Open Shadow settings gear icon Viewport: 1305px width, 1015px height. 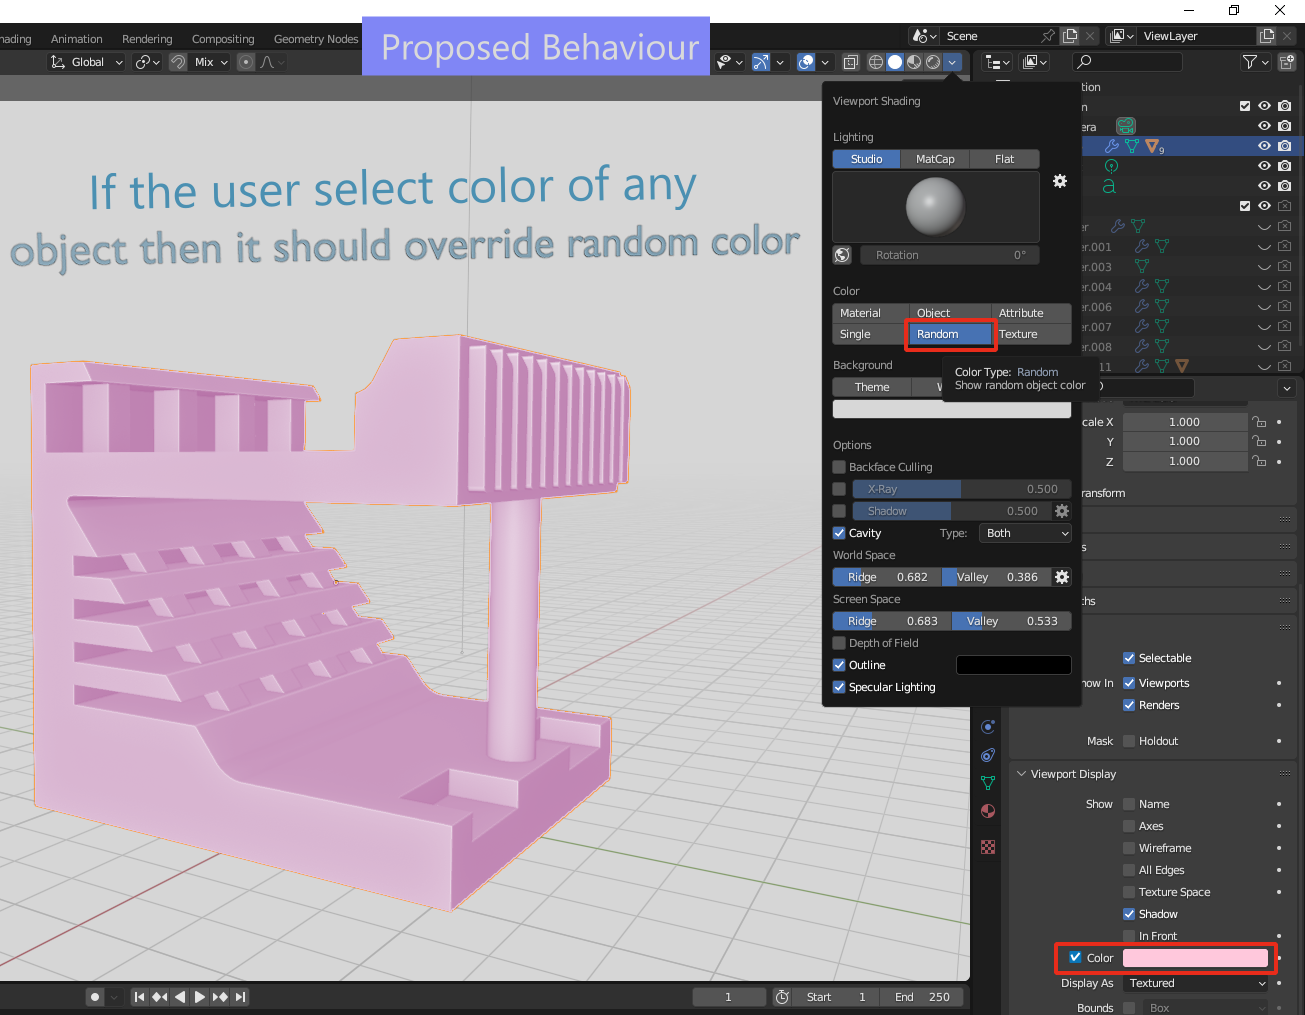click(x=1062, y=511)
